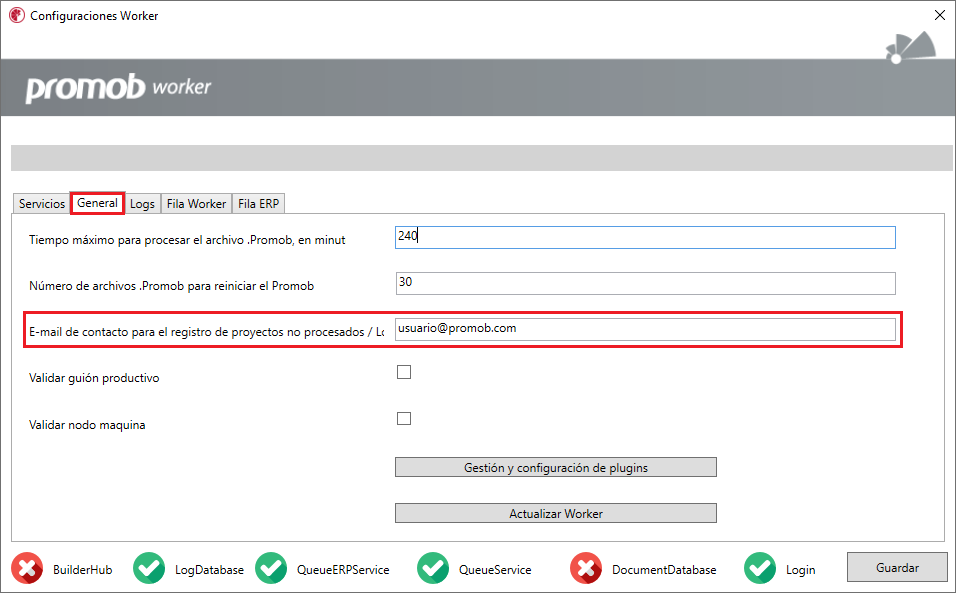Image resolution: width=956 pixels, height=593 pixels.
Task: Click the 'Validar guión productivo' label
Action: tap(94, 378)
